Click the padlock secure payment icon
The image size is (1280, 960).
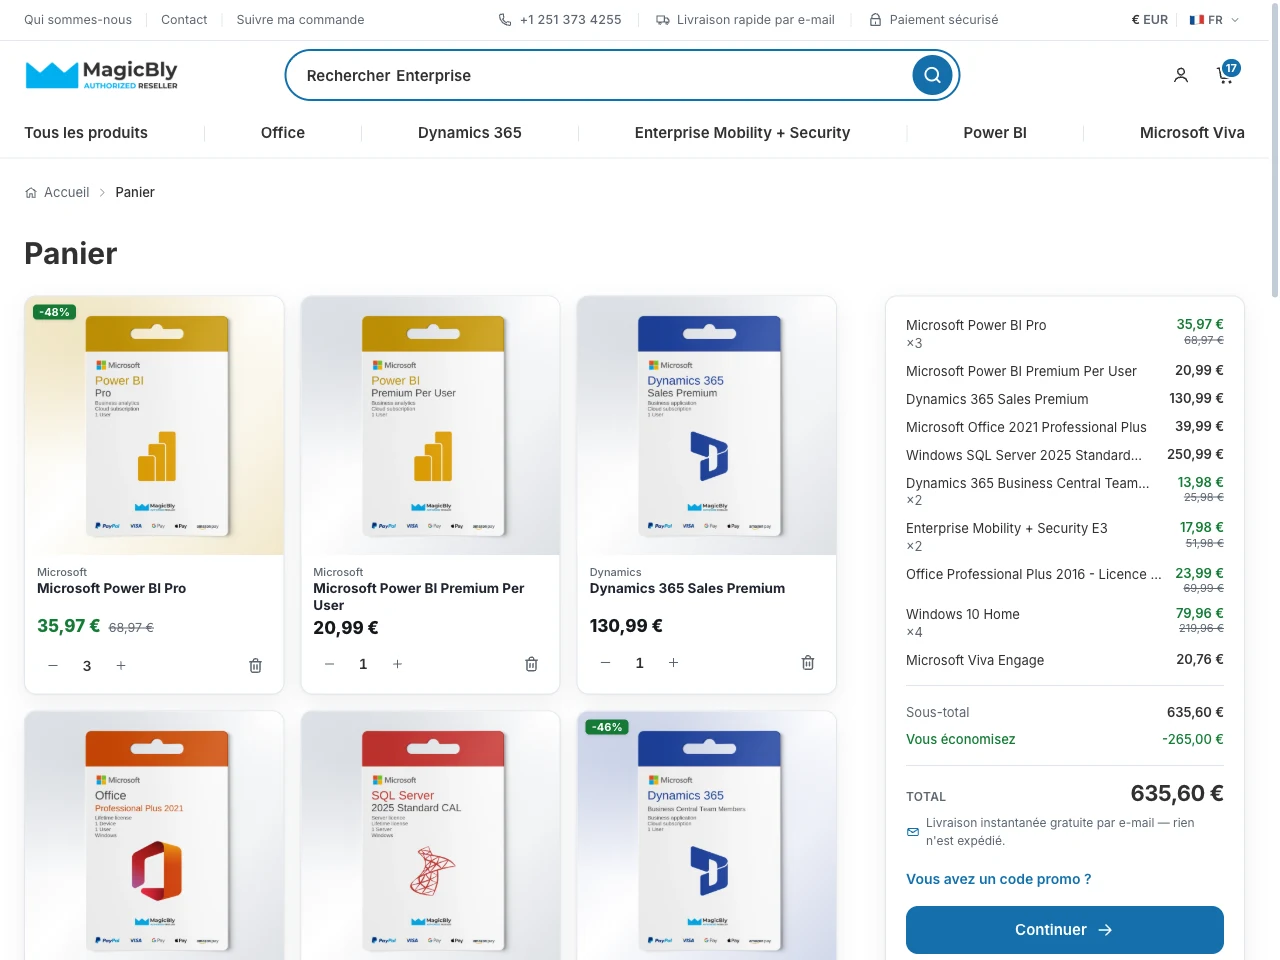(875, 20)
